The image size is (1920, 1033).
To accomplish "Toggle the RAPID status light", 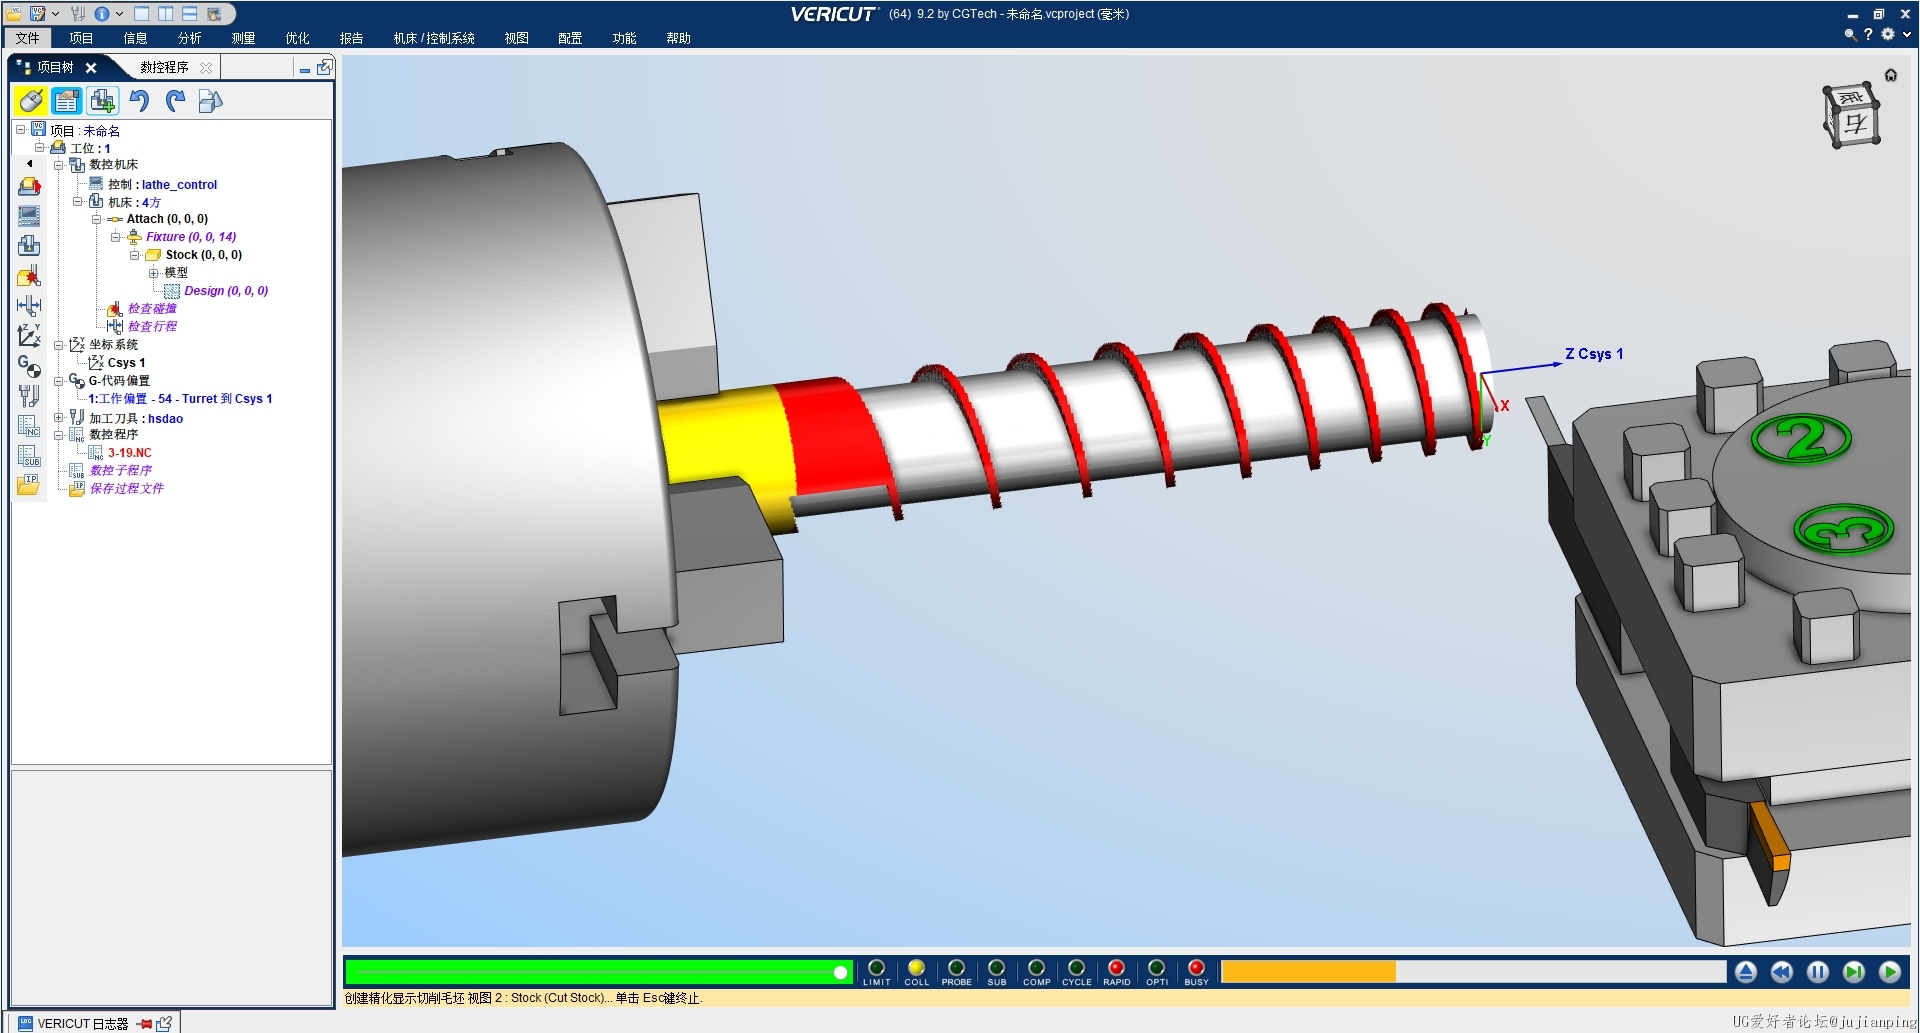I will point(1116,968).
